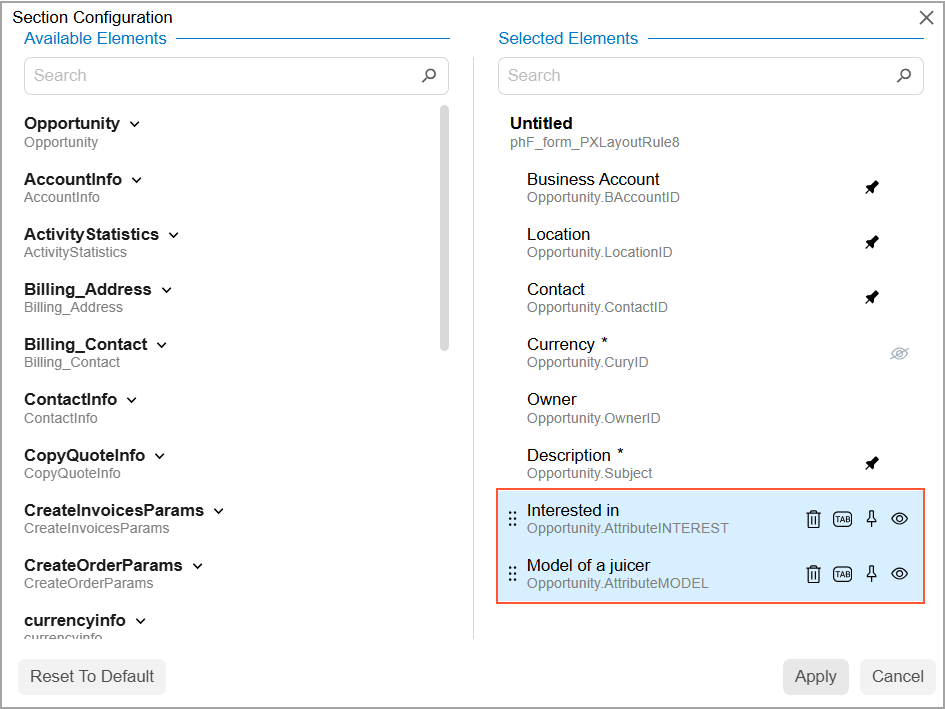Show the hidden Currency field
This screenshot has width=945, height=709.
[x=900, y=353]
